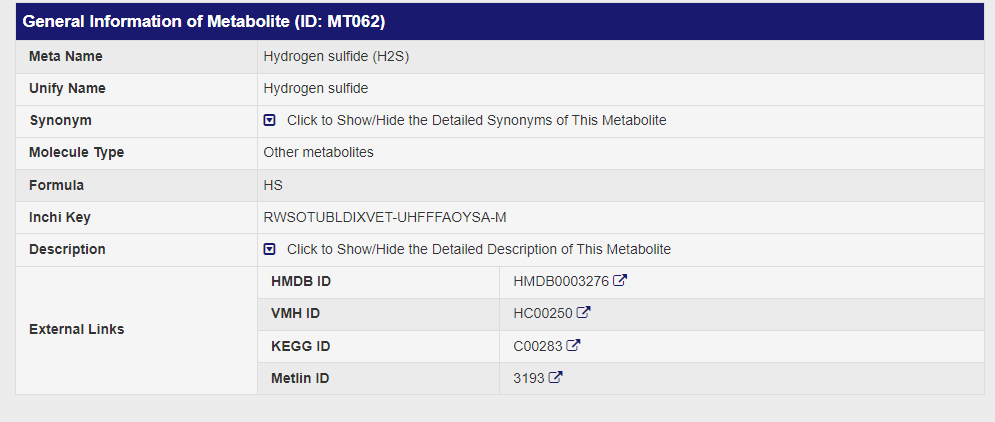The height and width of the screenshot is (422, 995).
Task: Click the C00283 external link icon
Action: pyautogui.click(x=573, y=346)
